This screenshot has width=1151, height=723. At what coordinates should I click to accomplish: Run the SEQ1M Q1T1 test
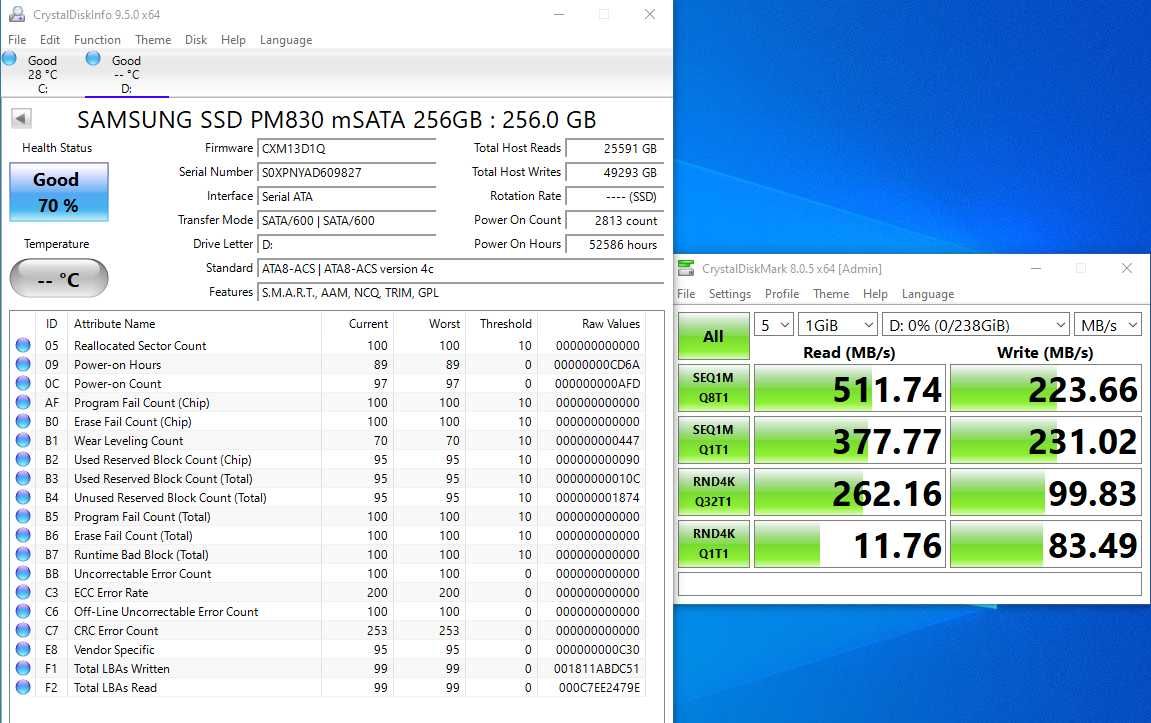pos(714,440)
